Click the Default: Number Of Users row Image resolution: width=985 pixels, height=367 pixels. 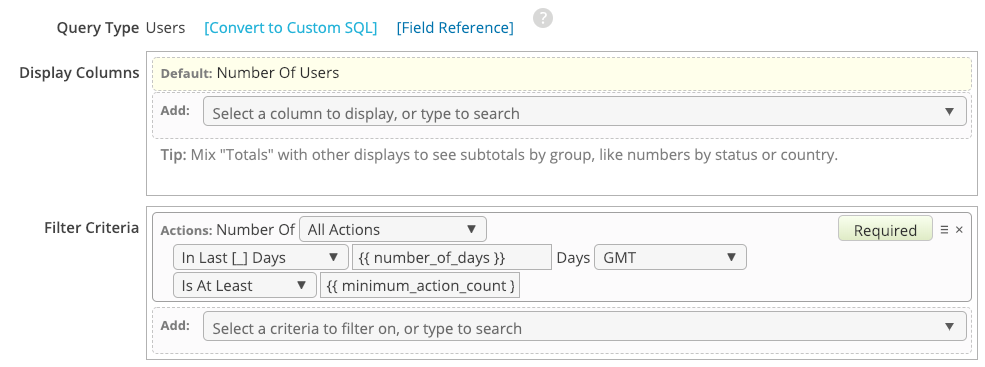pyautogui.click(x=562, y=74)
